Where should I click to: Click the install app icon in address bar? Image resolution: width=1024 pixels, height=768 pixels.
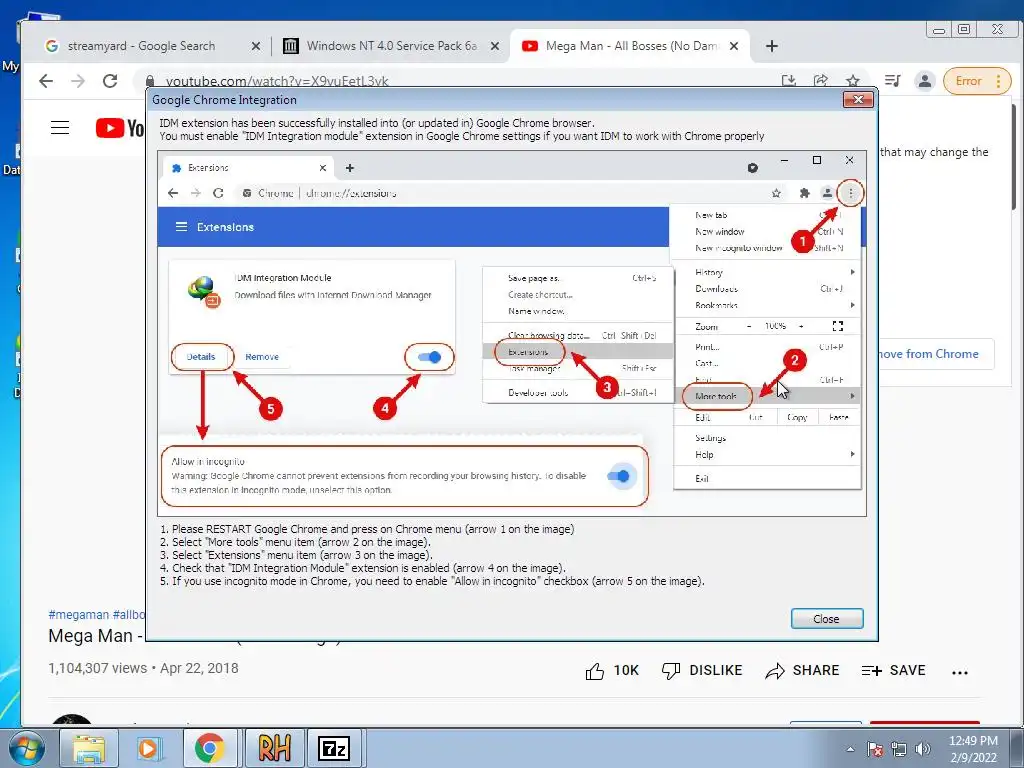pyautogui.click(x=789, y=81)
